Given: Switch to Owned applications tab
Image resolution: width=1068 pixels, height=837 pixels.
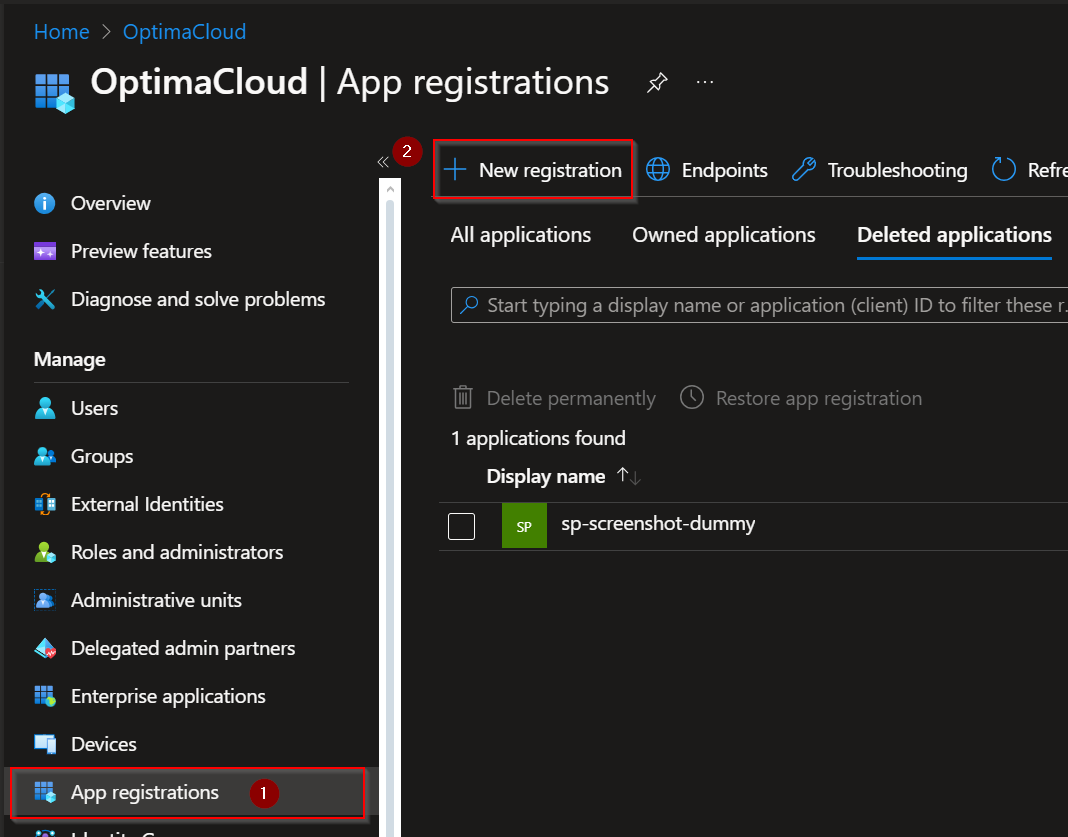Looking at the screenshot, I should [723, 235].
